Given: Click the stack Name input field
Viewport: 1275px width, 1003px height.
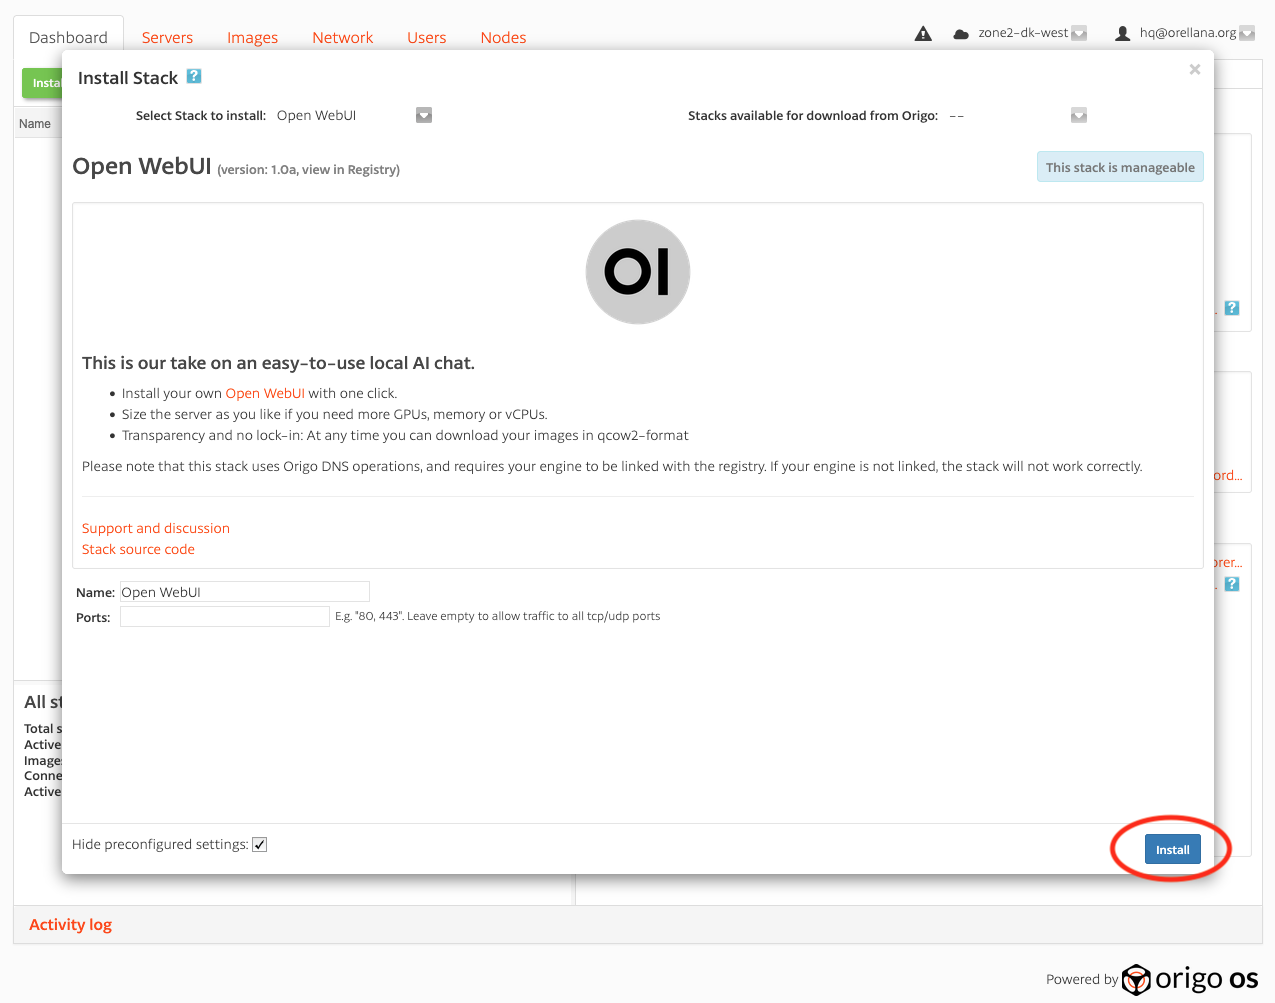Looking at the screenshot, I should [x=244, y=592].
